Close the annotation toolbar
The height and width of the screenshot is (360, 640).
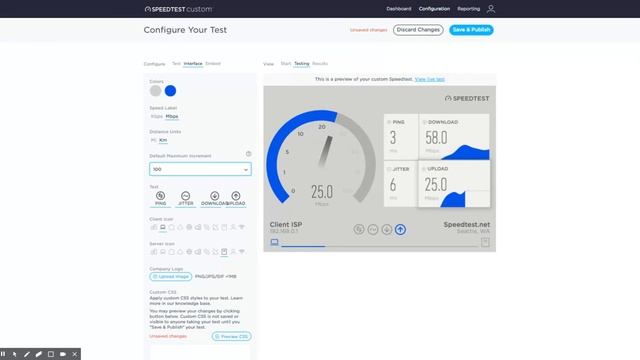pyautogui.click(x=74, y=354)
